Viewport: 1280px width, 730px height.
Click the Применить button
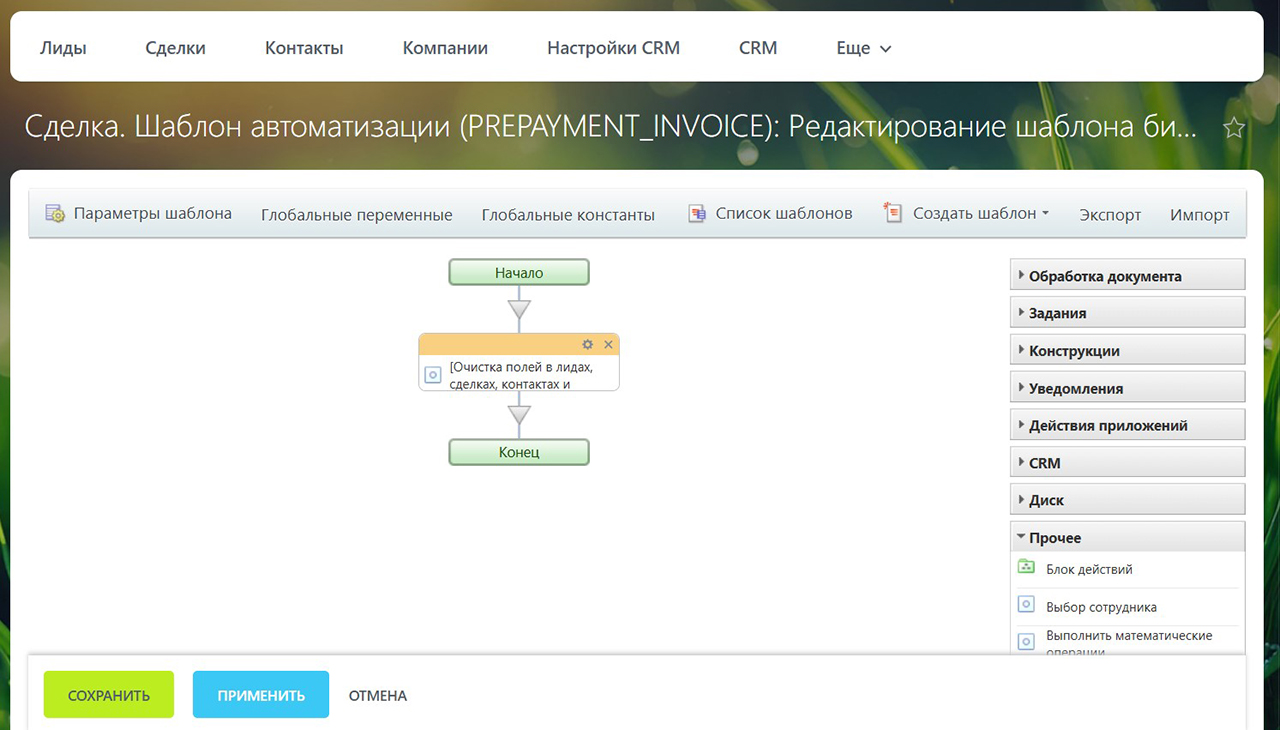261,695
